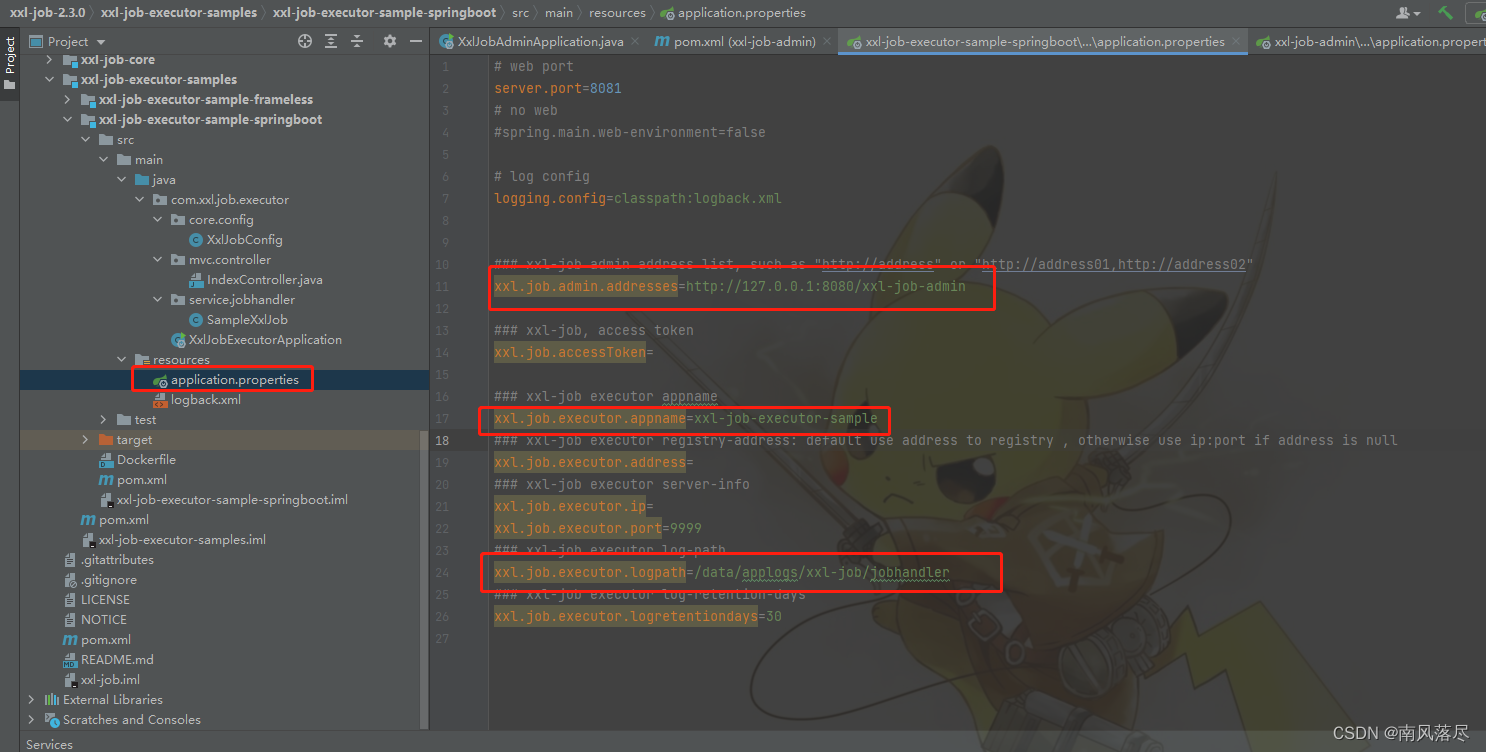This screenshot has height=752, width=1486.
Task: Click xxl-job-2.3.0 breadcrumb
Action: pos(47,13)
